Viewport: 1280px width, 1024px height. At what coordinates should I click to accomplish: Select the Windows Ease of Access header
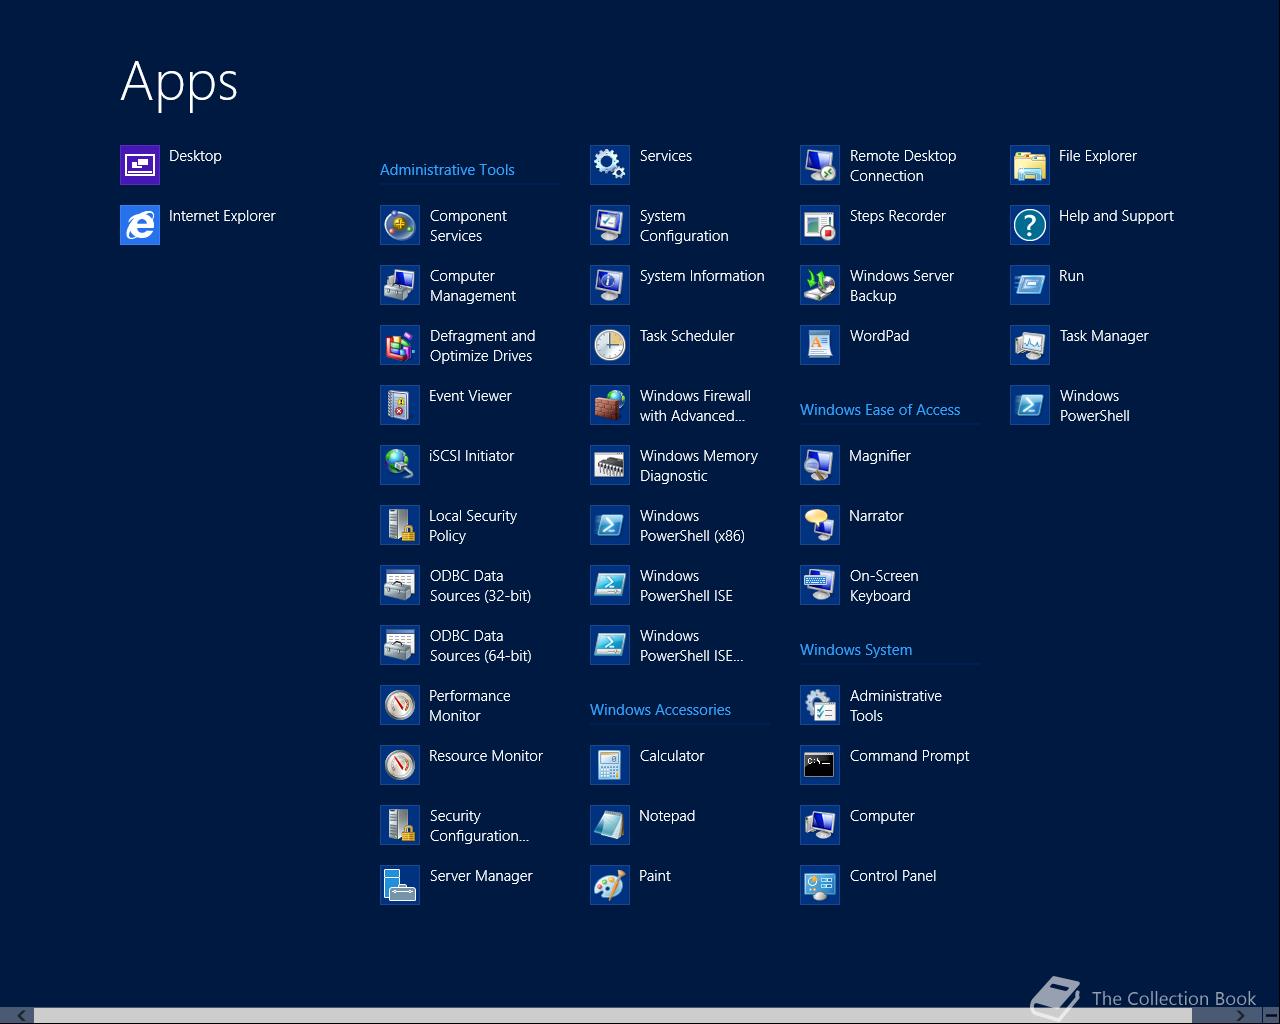click(880, 410)
